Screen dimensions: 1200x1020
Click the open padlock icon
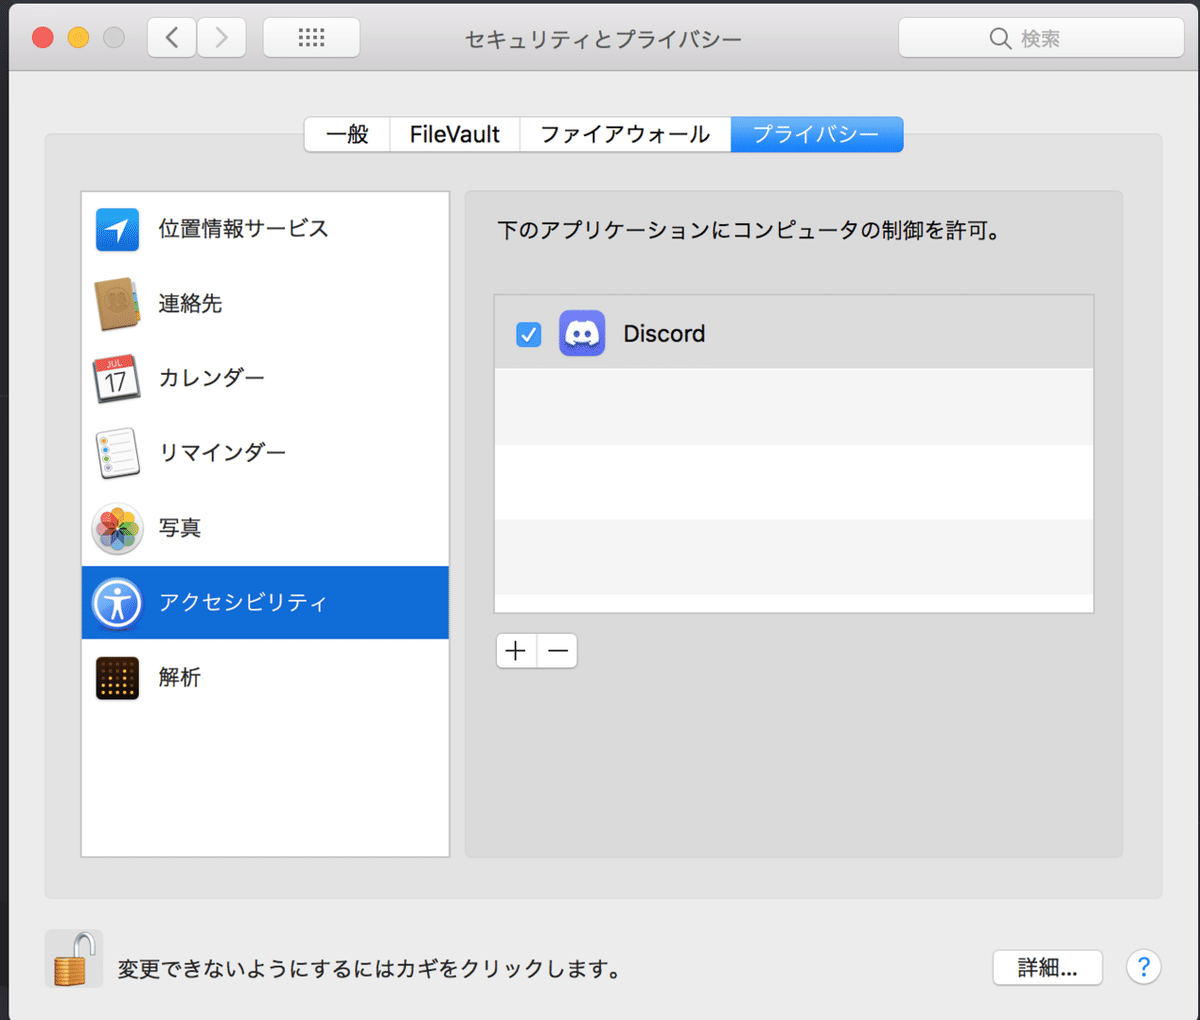coord(75,959)
